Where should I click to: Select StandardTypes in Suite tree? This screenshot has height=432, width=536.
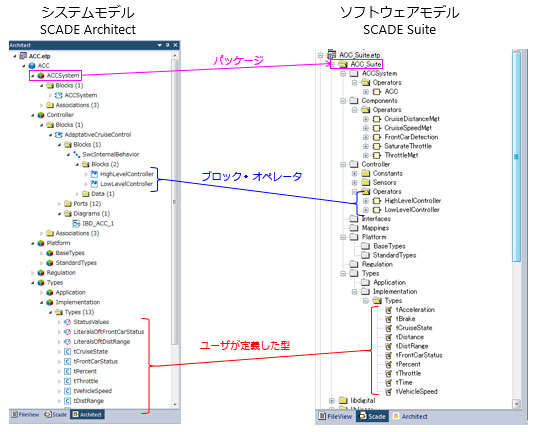394,255
